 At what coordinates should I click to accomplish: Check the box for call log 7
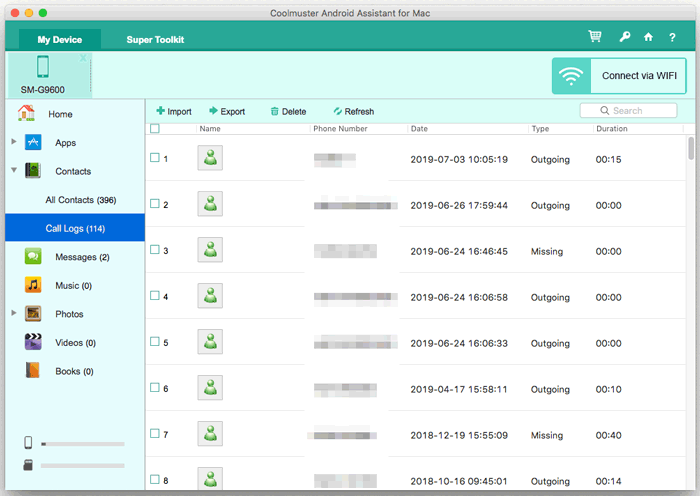155,433
